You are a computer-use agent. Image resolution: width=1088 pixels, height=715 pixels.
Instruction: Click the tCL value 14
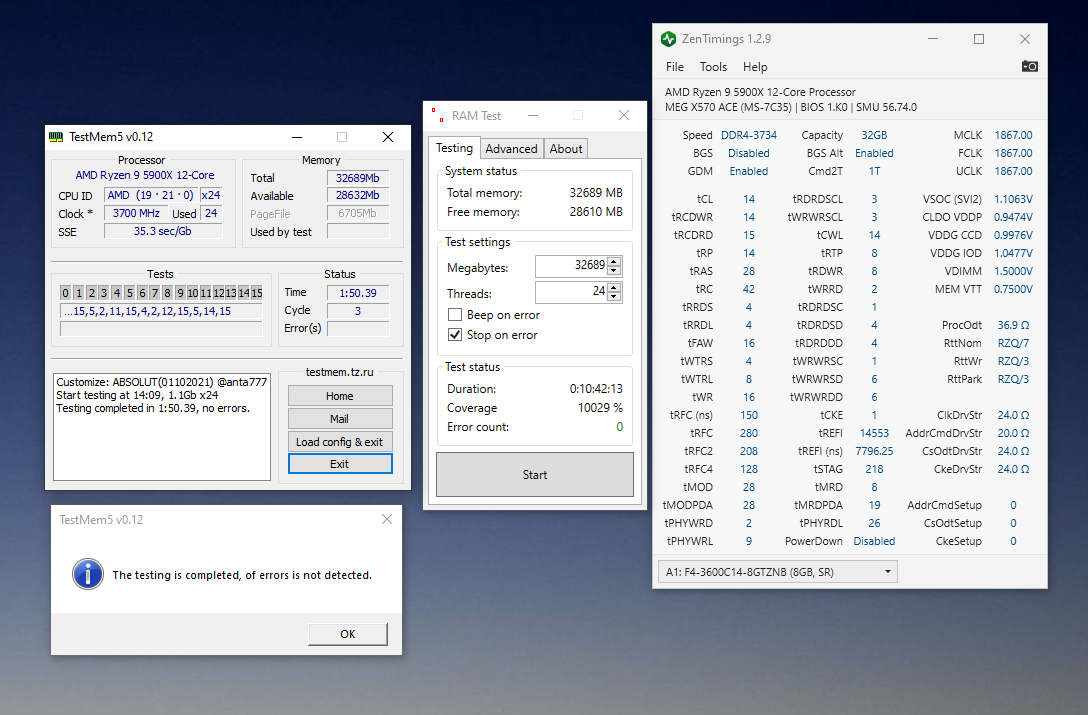[749, 199]
